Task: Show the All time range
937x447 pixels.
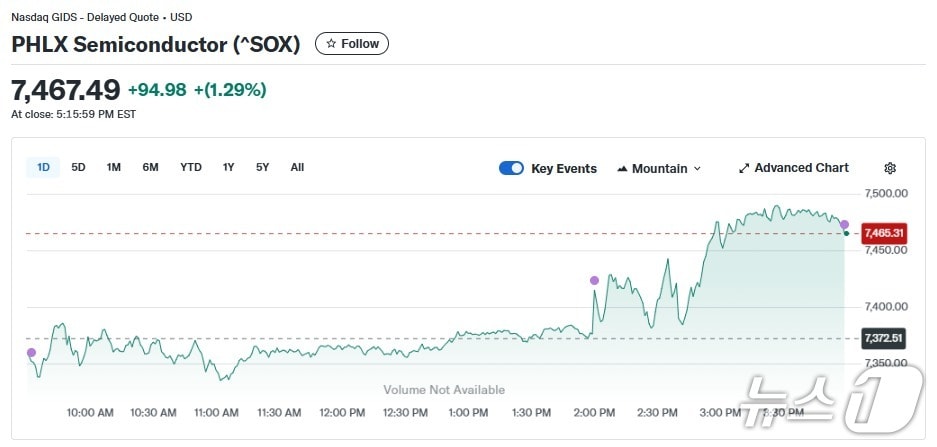Action: click(x=297, y=168)
